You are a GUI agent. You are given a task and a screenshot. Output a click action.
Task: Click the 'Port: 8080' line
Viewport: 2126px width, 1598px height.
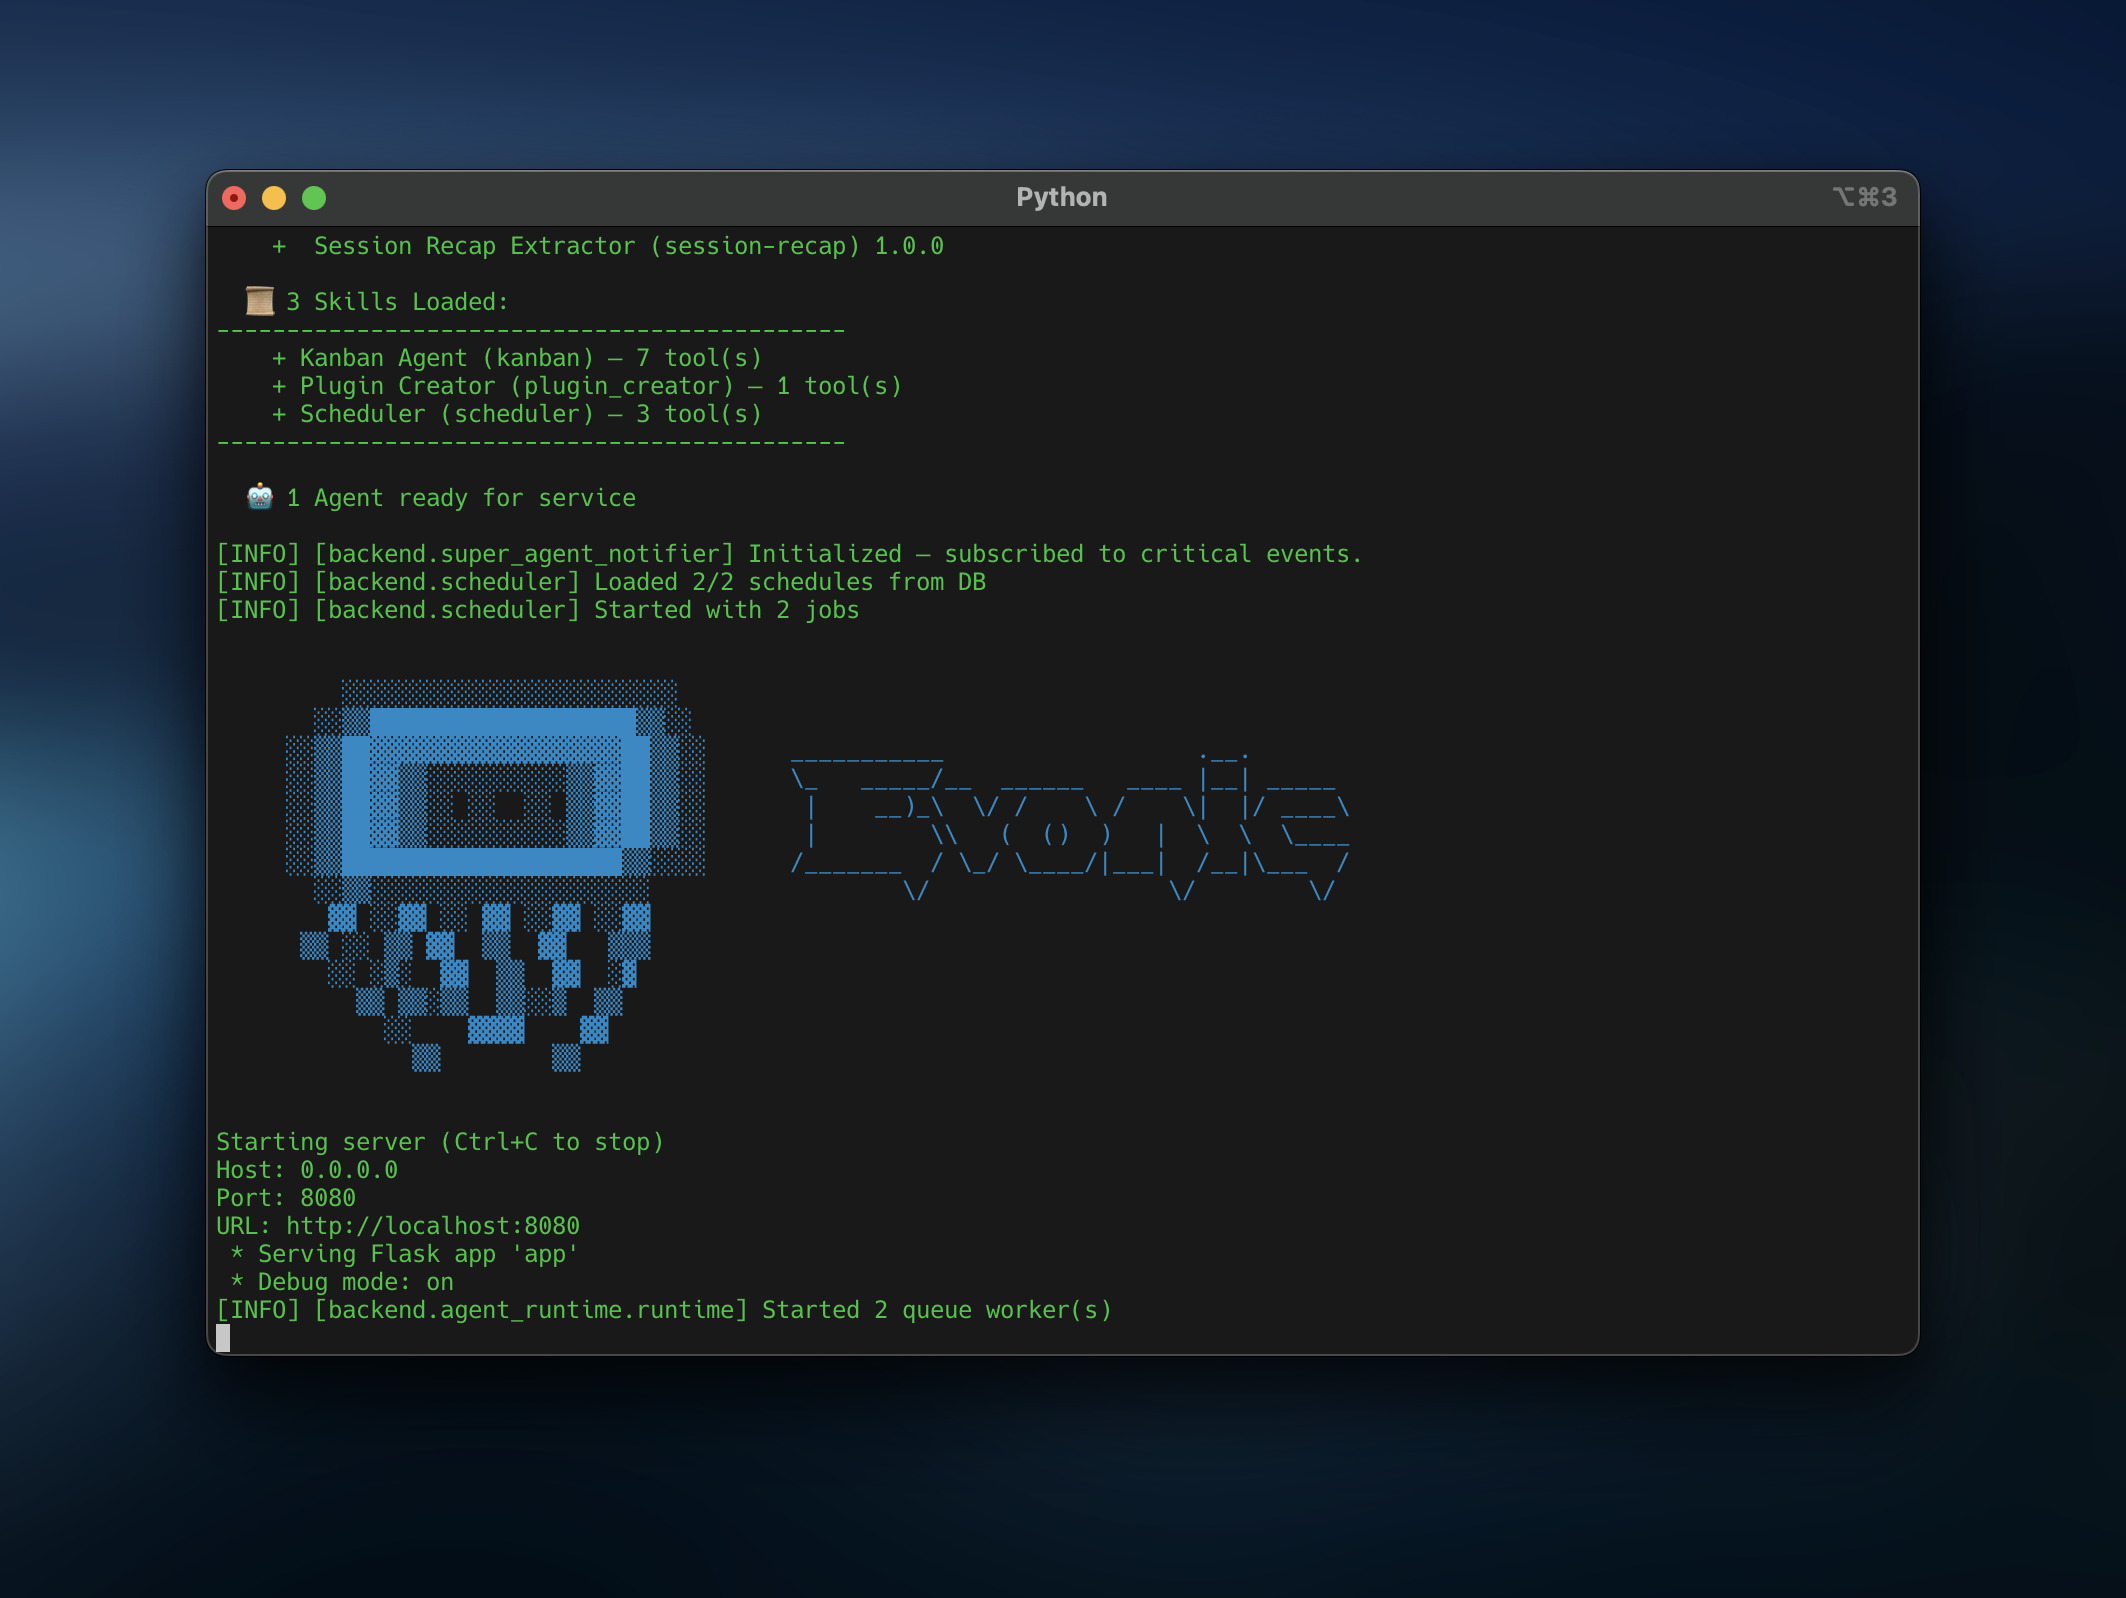(x=286, y=1198)
